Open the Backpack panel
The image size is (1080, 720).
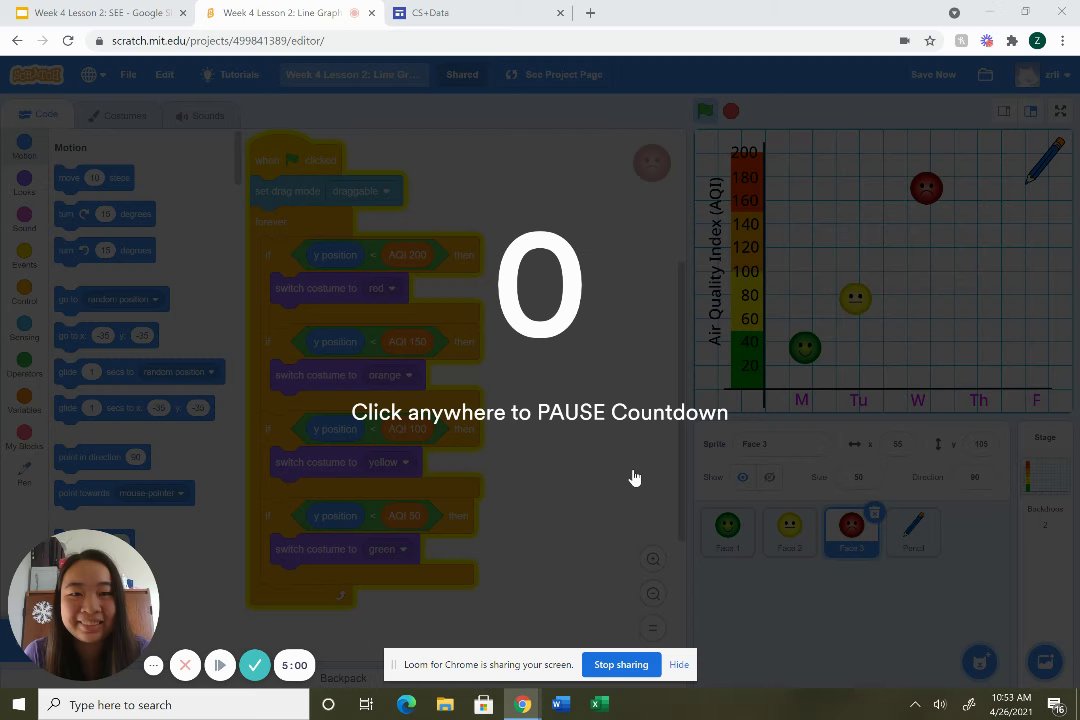pos(343,678)
